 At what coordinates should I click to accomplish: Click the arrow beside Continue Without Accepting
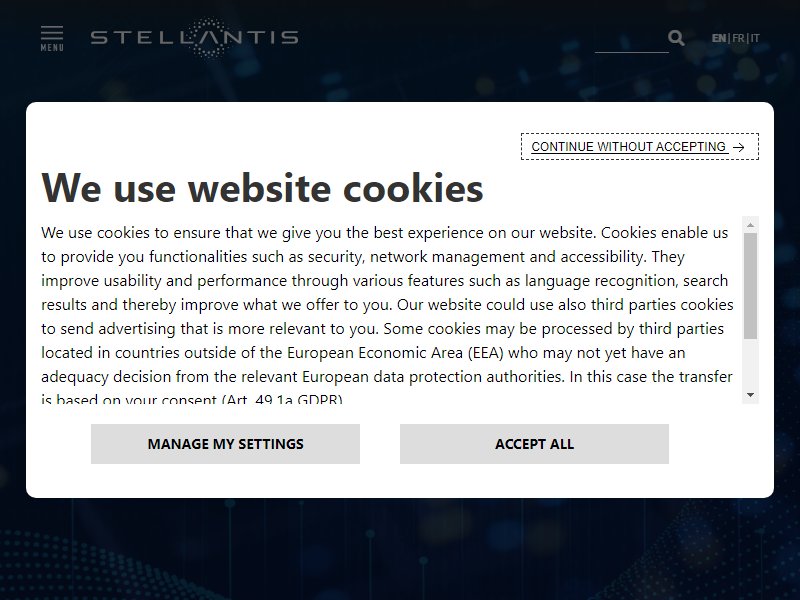point(738,147)
